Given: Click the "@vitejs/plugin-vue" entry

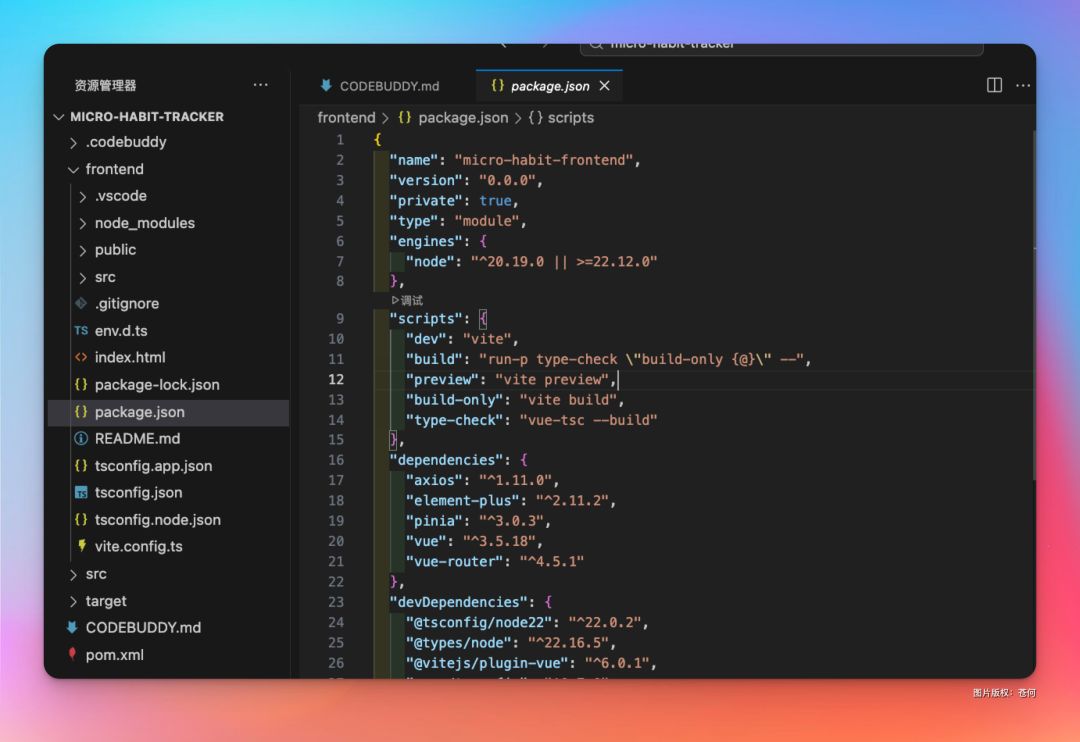Looking at the screenshot, I should tap(530, 663).
